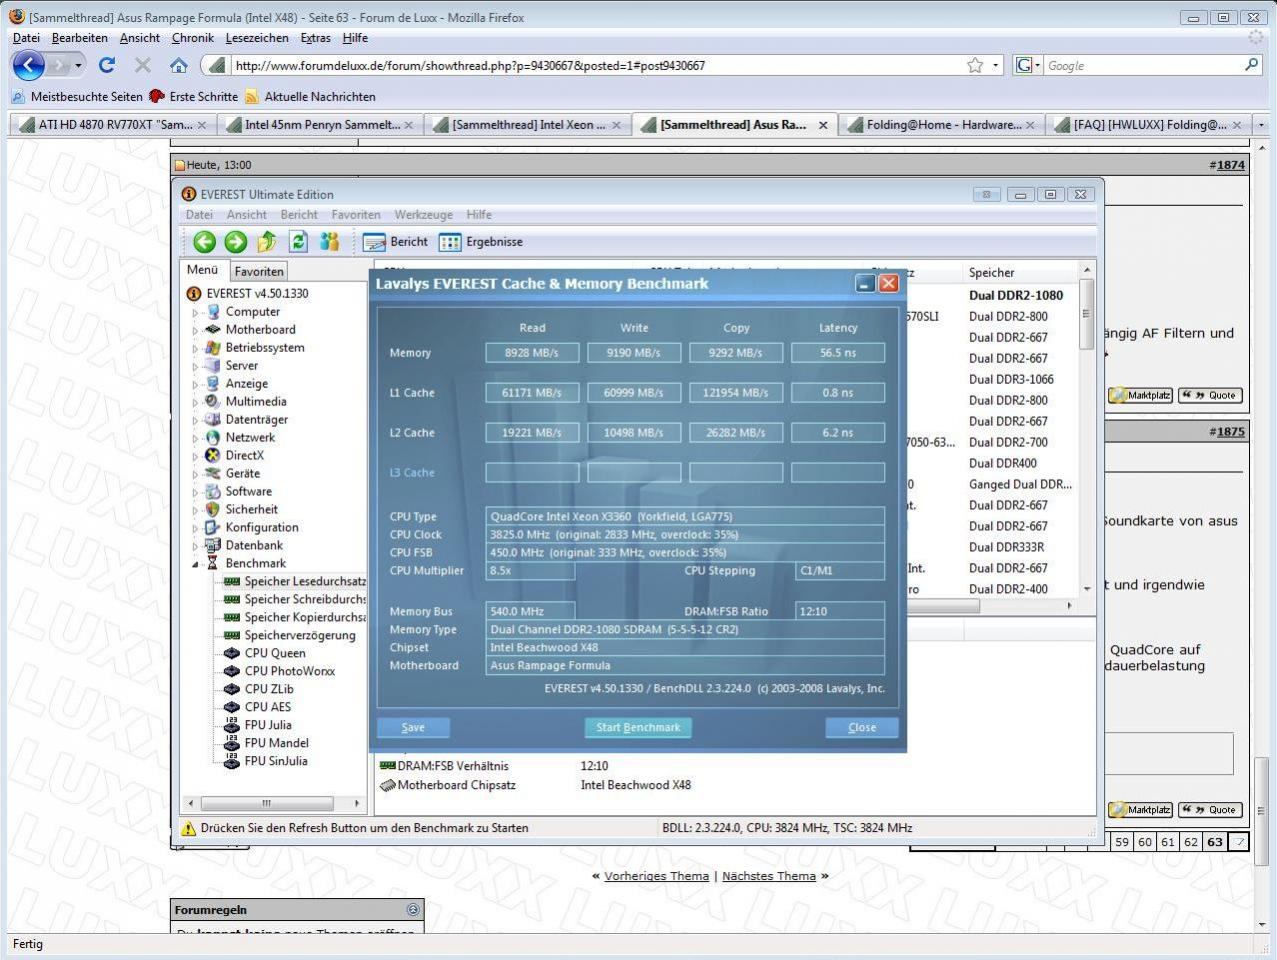Expand the Server tree node
Screen dimensions: 1277x960
click(x=196, y=366)
